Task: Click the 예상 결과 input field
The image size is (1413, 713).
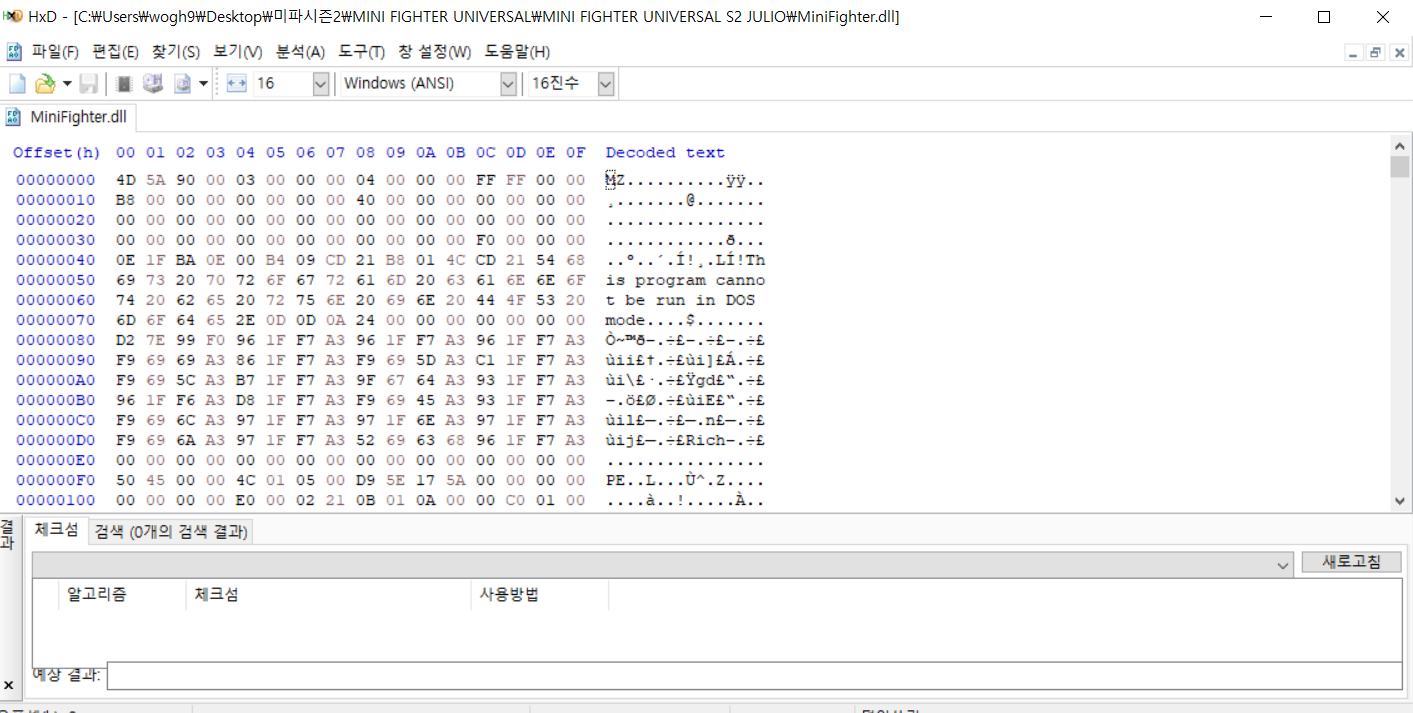Action: click(x=754, y=676)
